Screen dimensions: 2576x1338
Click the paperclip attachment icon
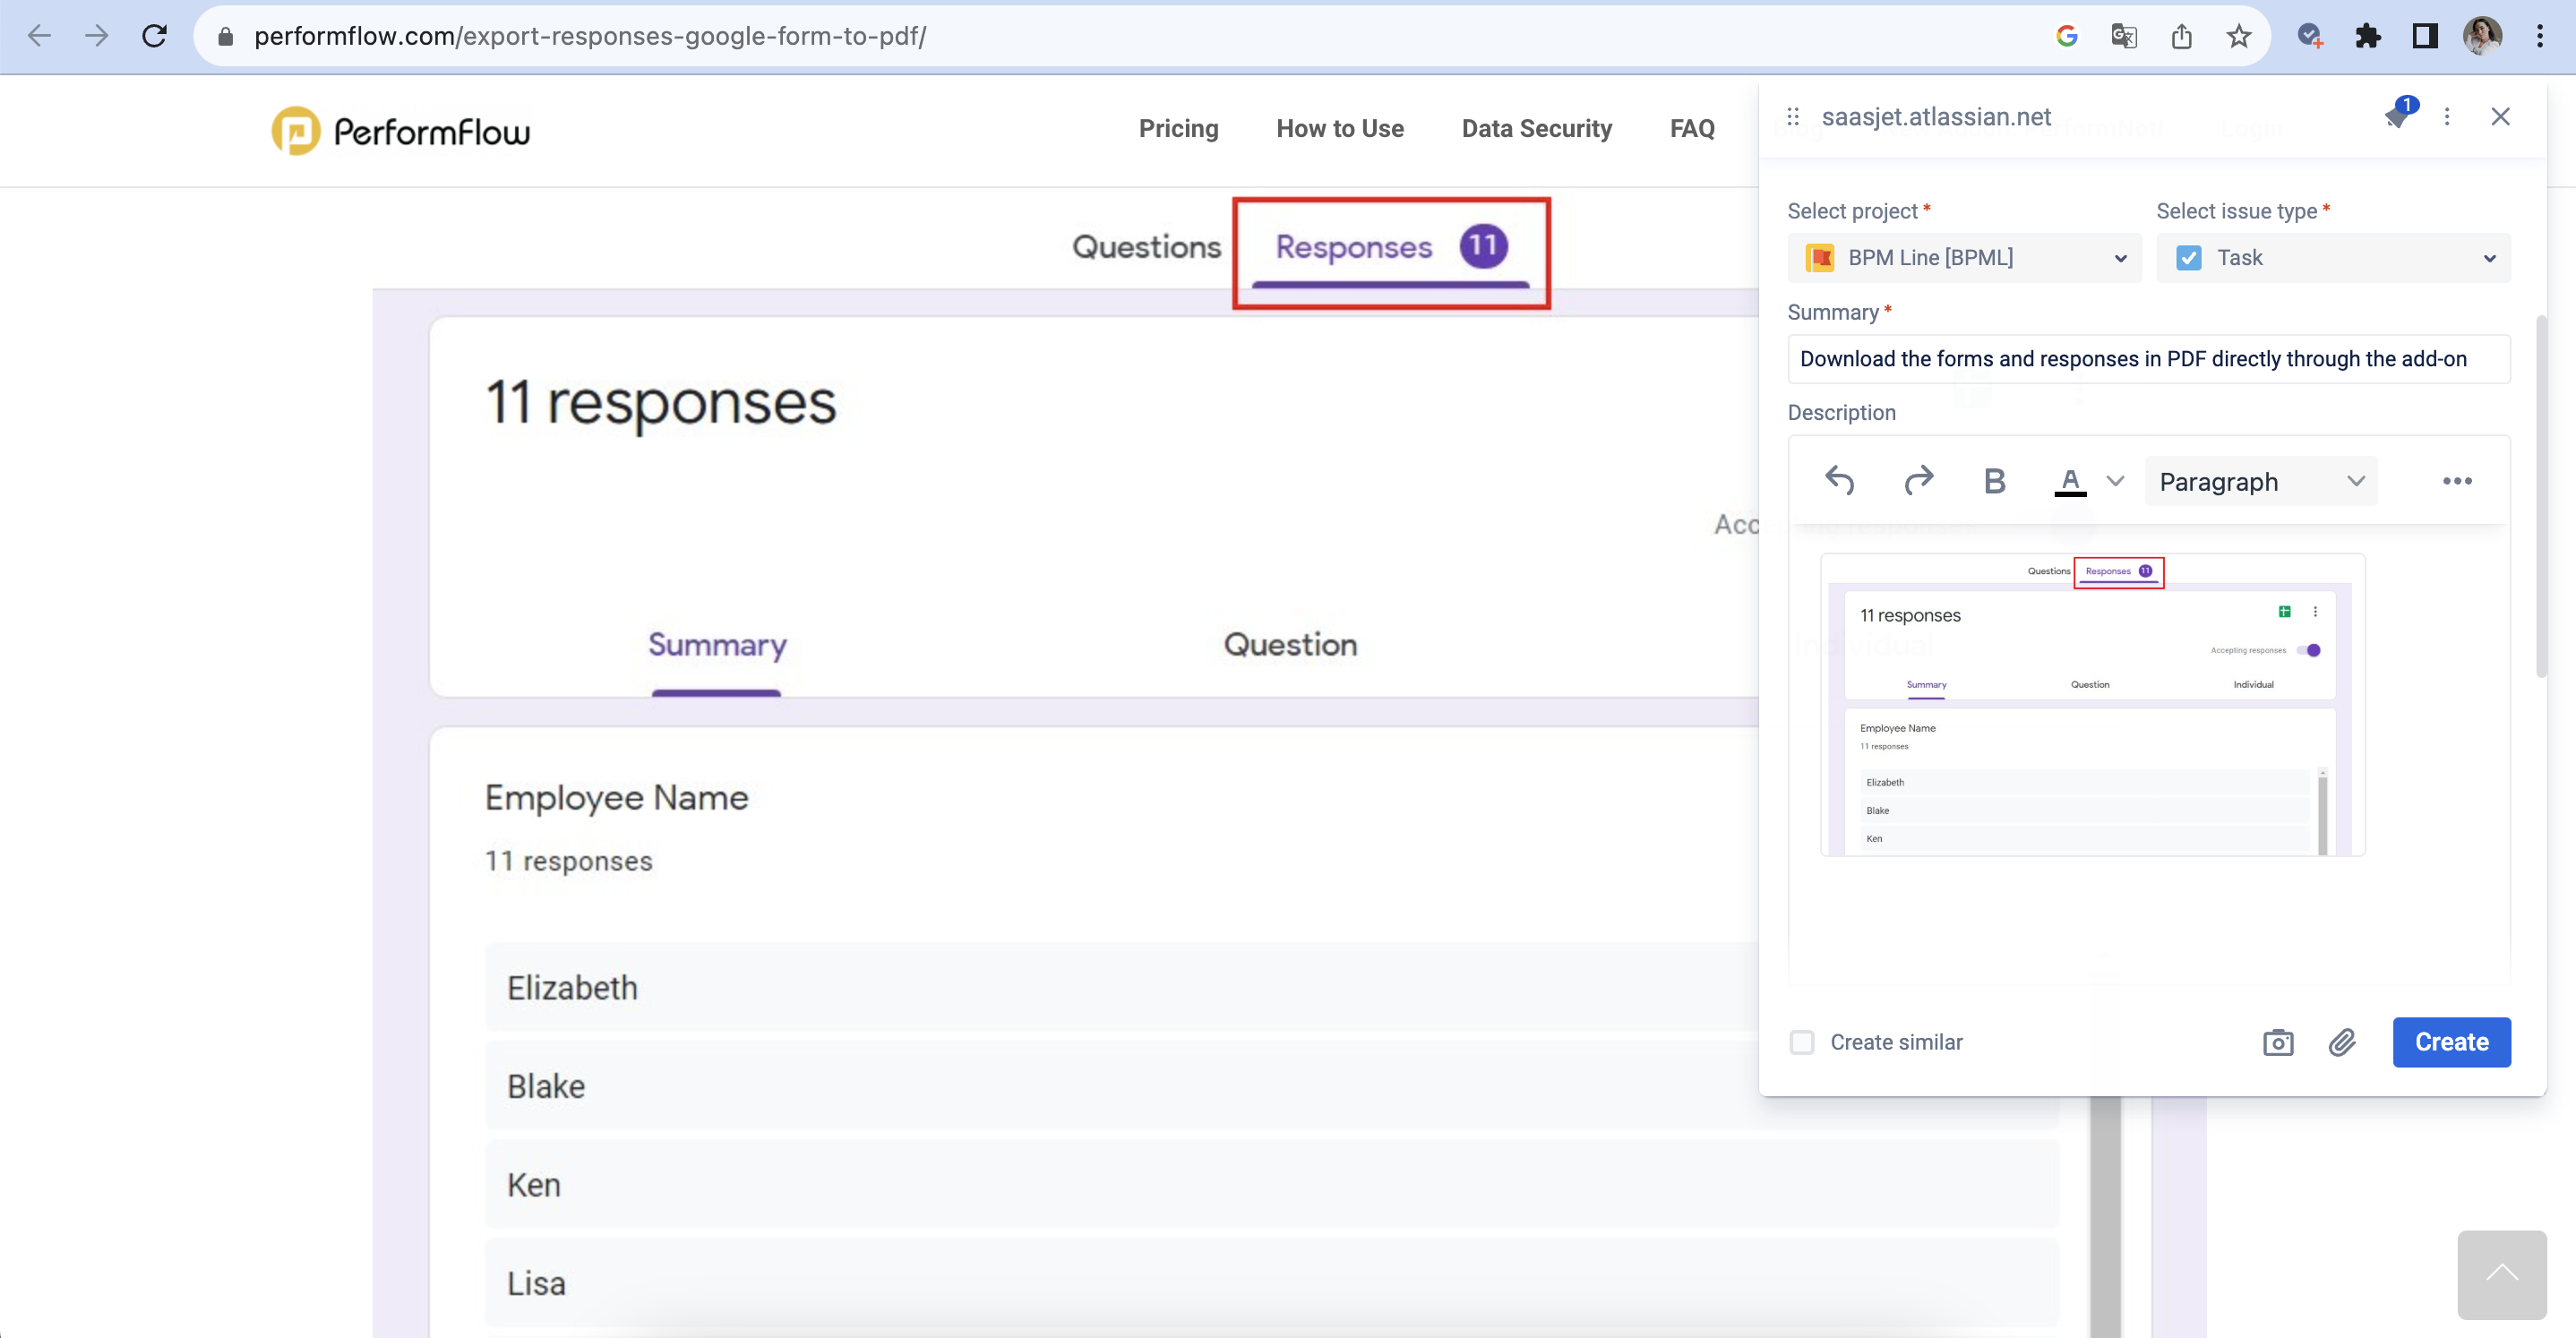coord(2341,1042)
